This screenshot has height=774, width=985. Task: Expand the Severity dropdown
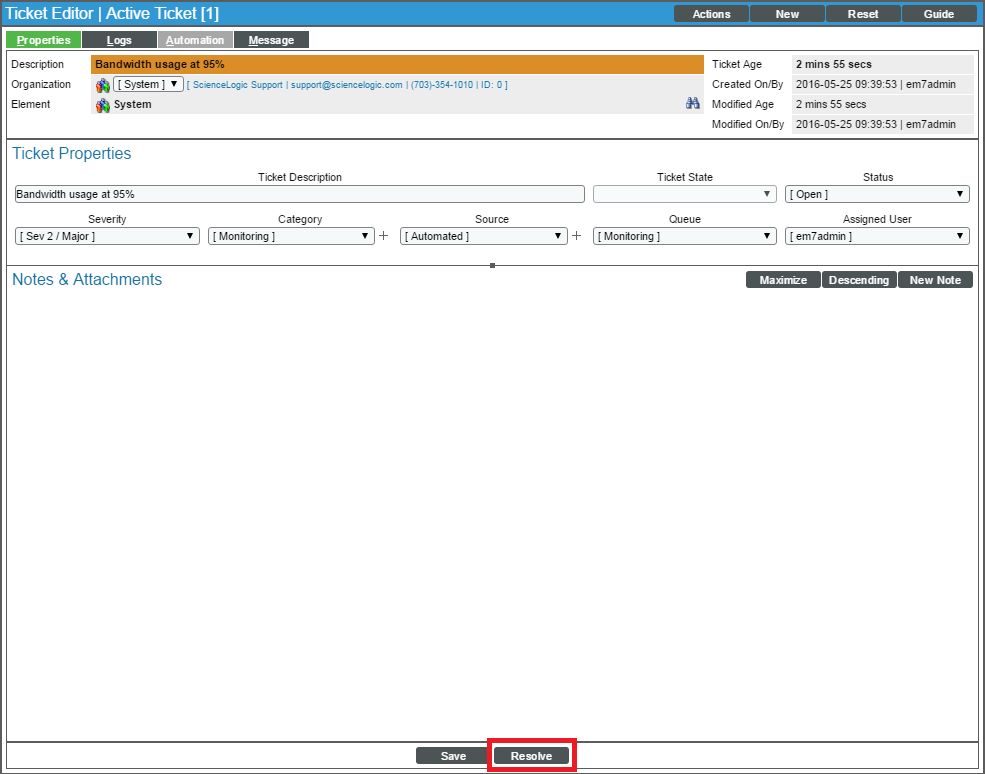pyautogui.click(x=107, y=236)
